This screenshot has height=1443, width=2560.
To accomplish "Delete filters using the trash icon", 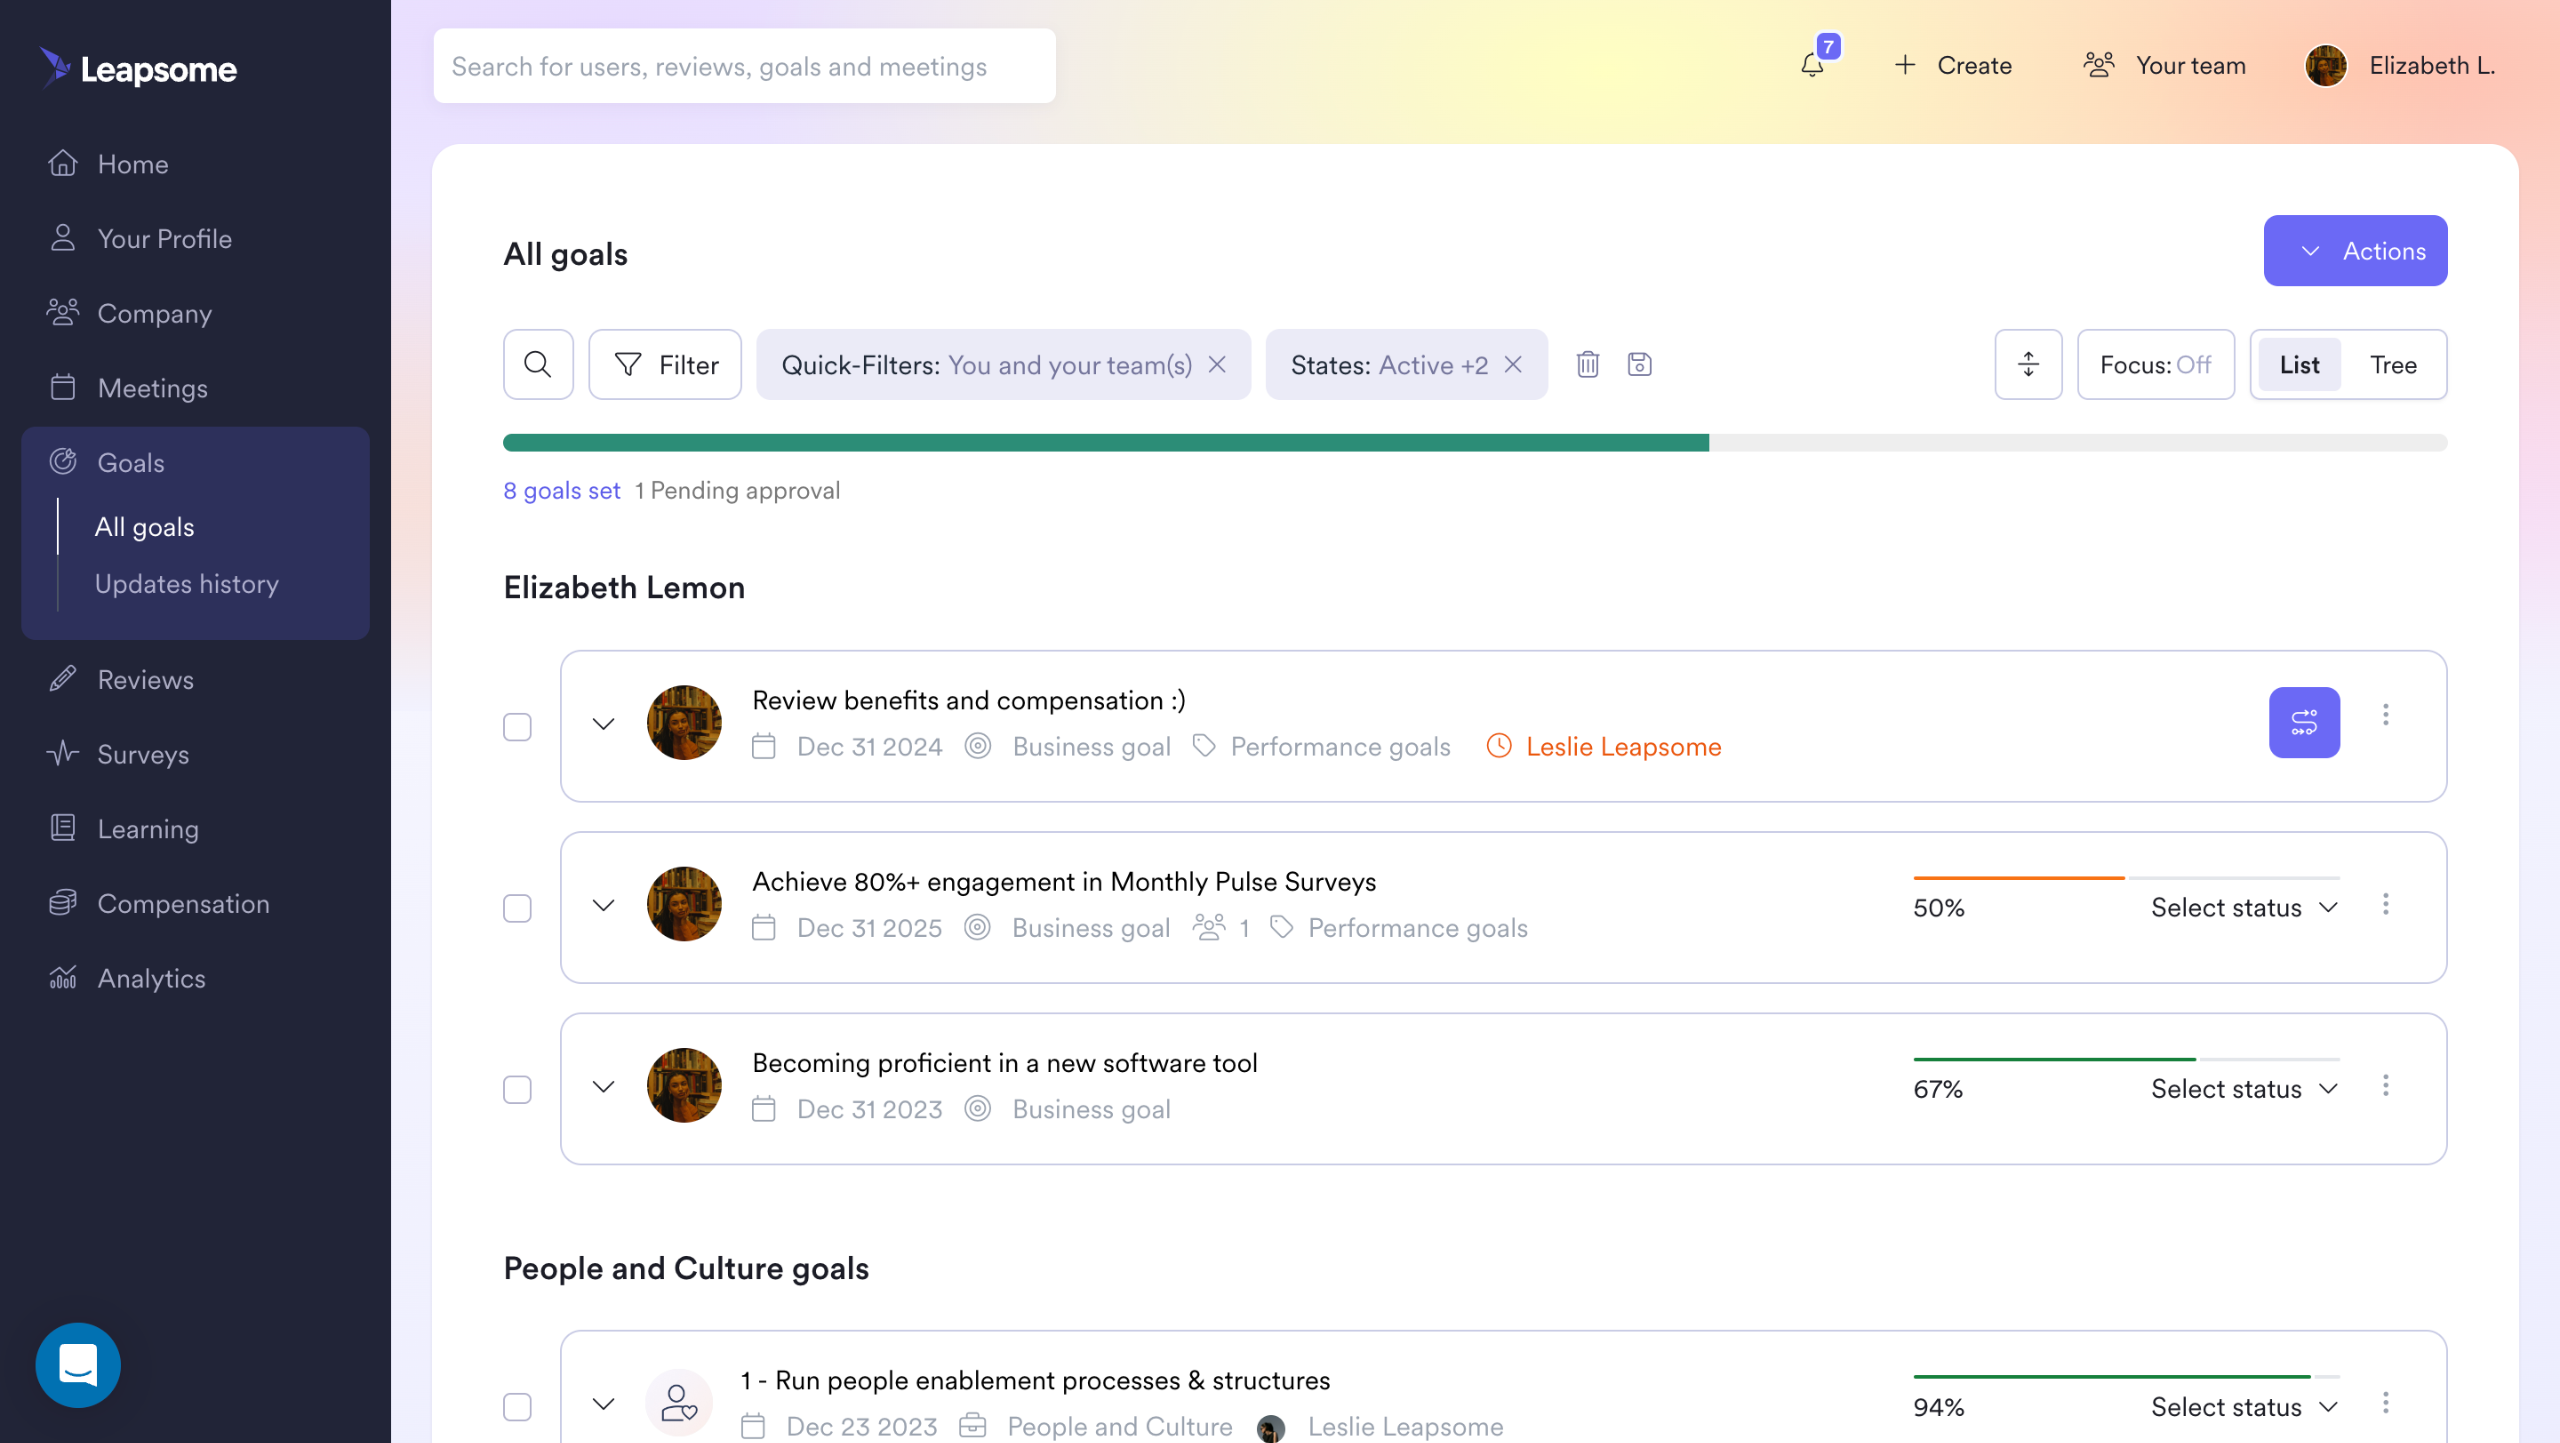I will coord(1588,365).
